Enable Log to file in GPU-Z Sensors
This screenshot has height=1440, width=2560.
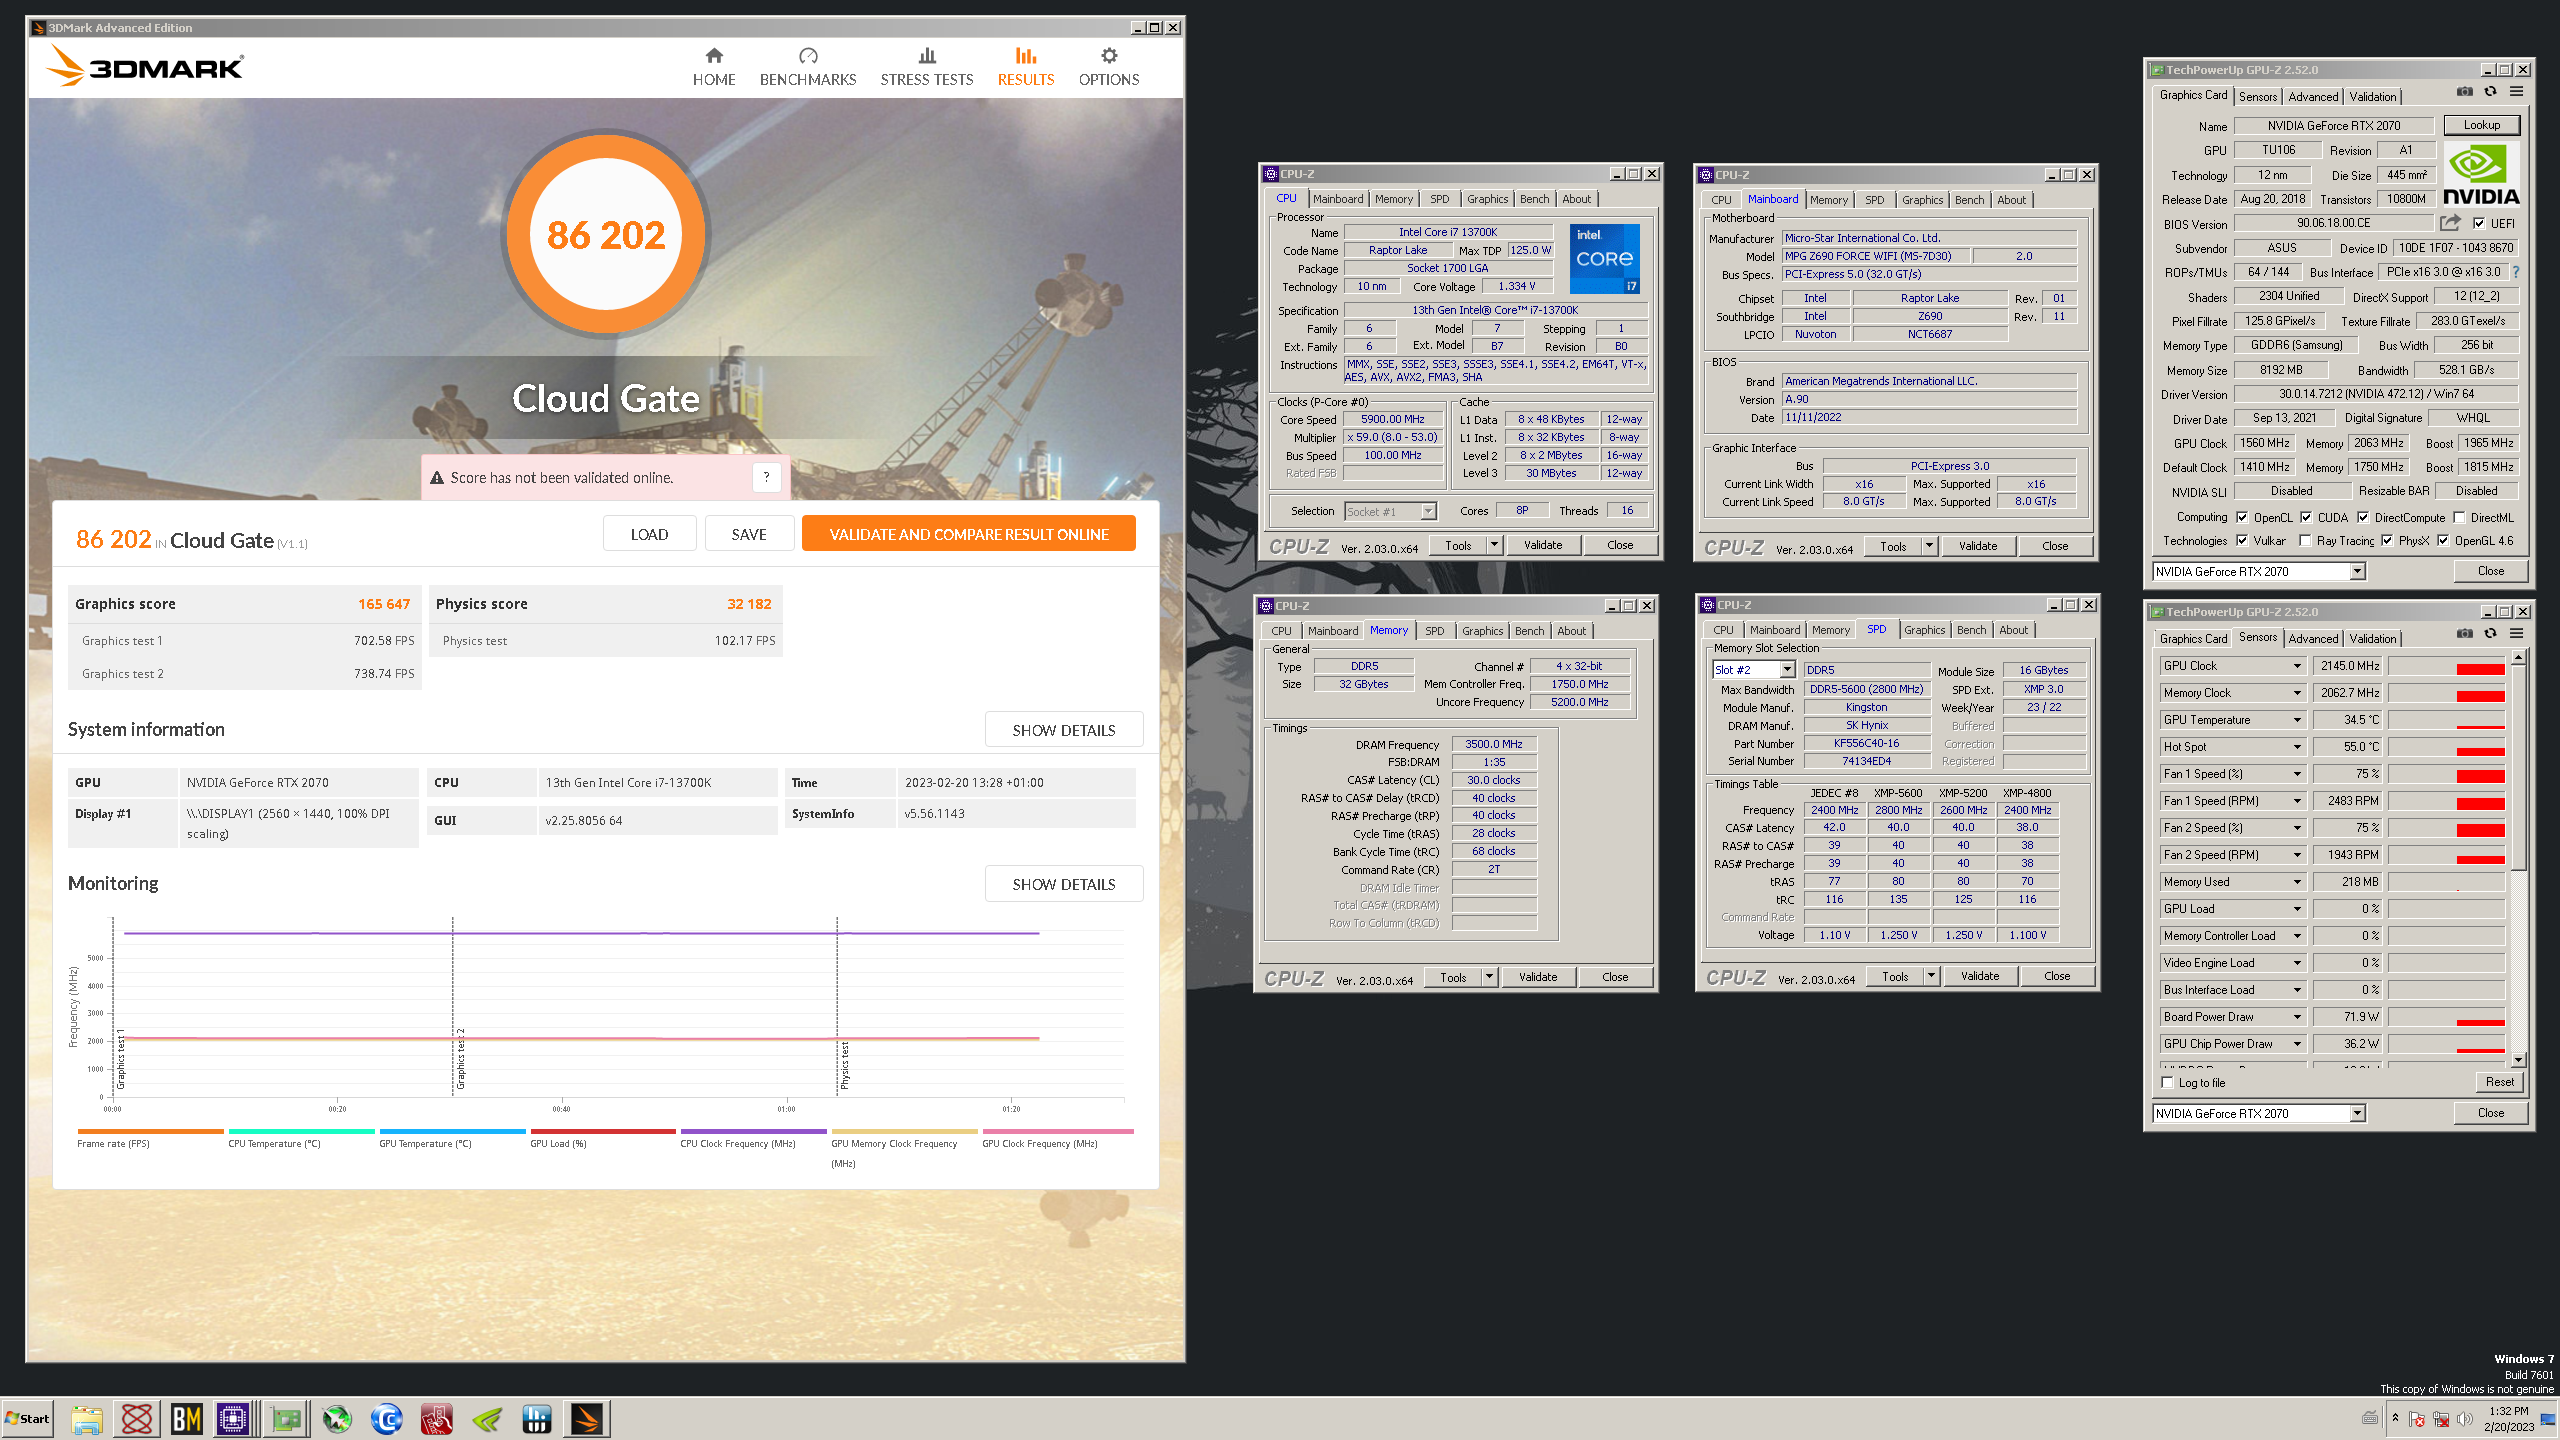click(2168, 1082)
